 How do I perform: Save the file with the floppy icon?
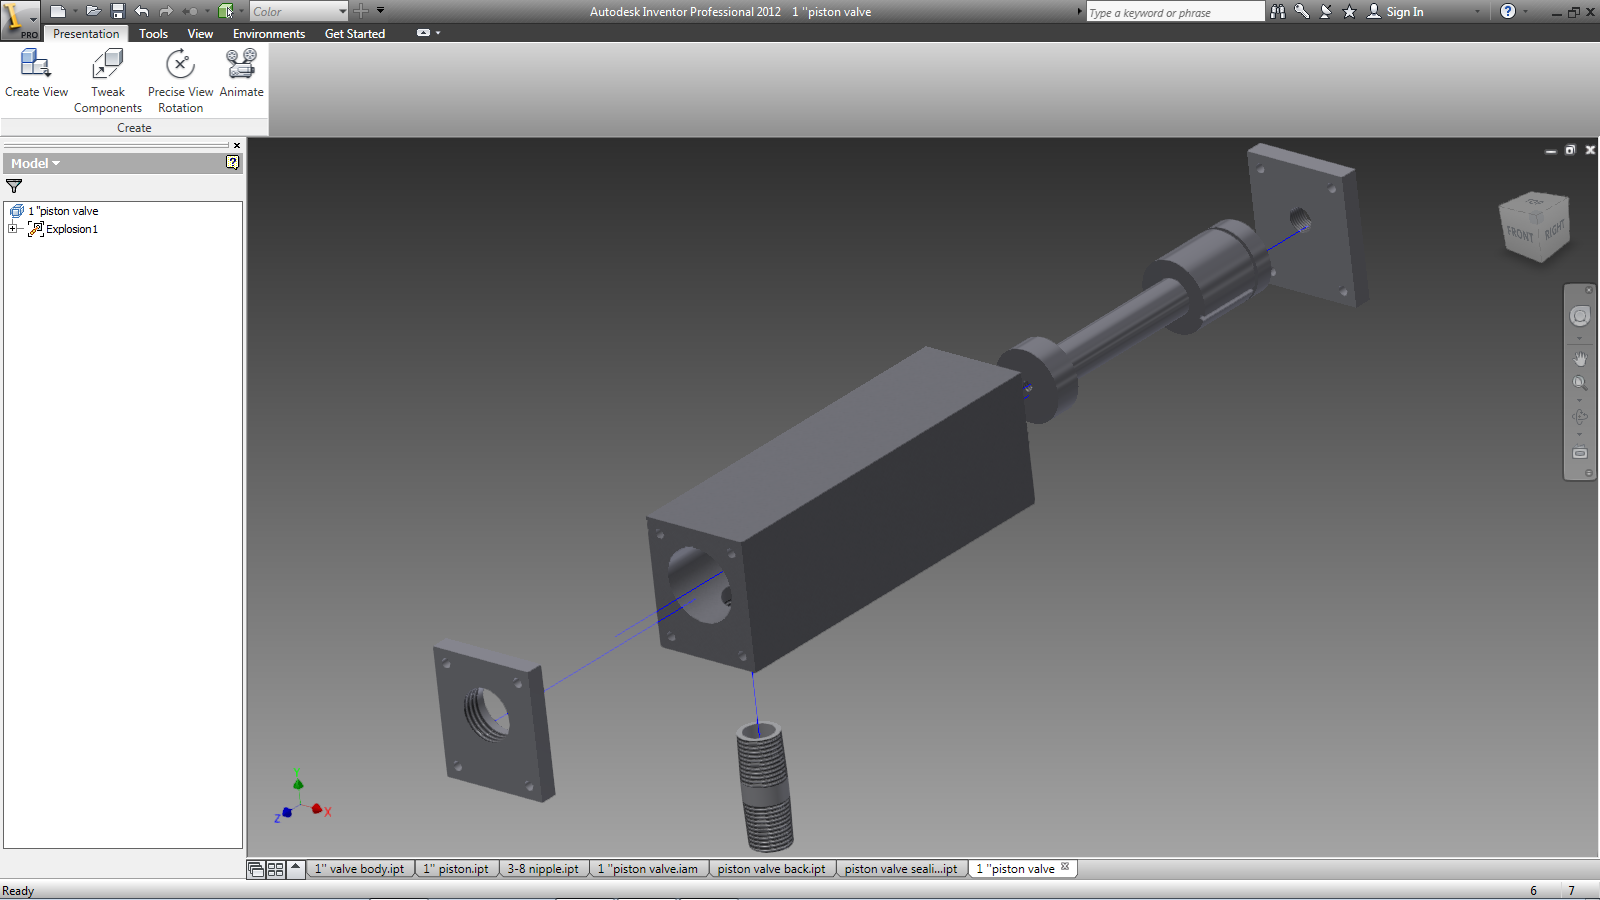(118, 11)
